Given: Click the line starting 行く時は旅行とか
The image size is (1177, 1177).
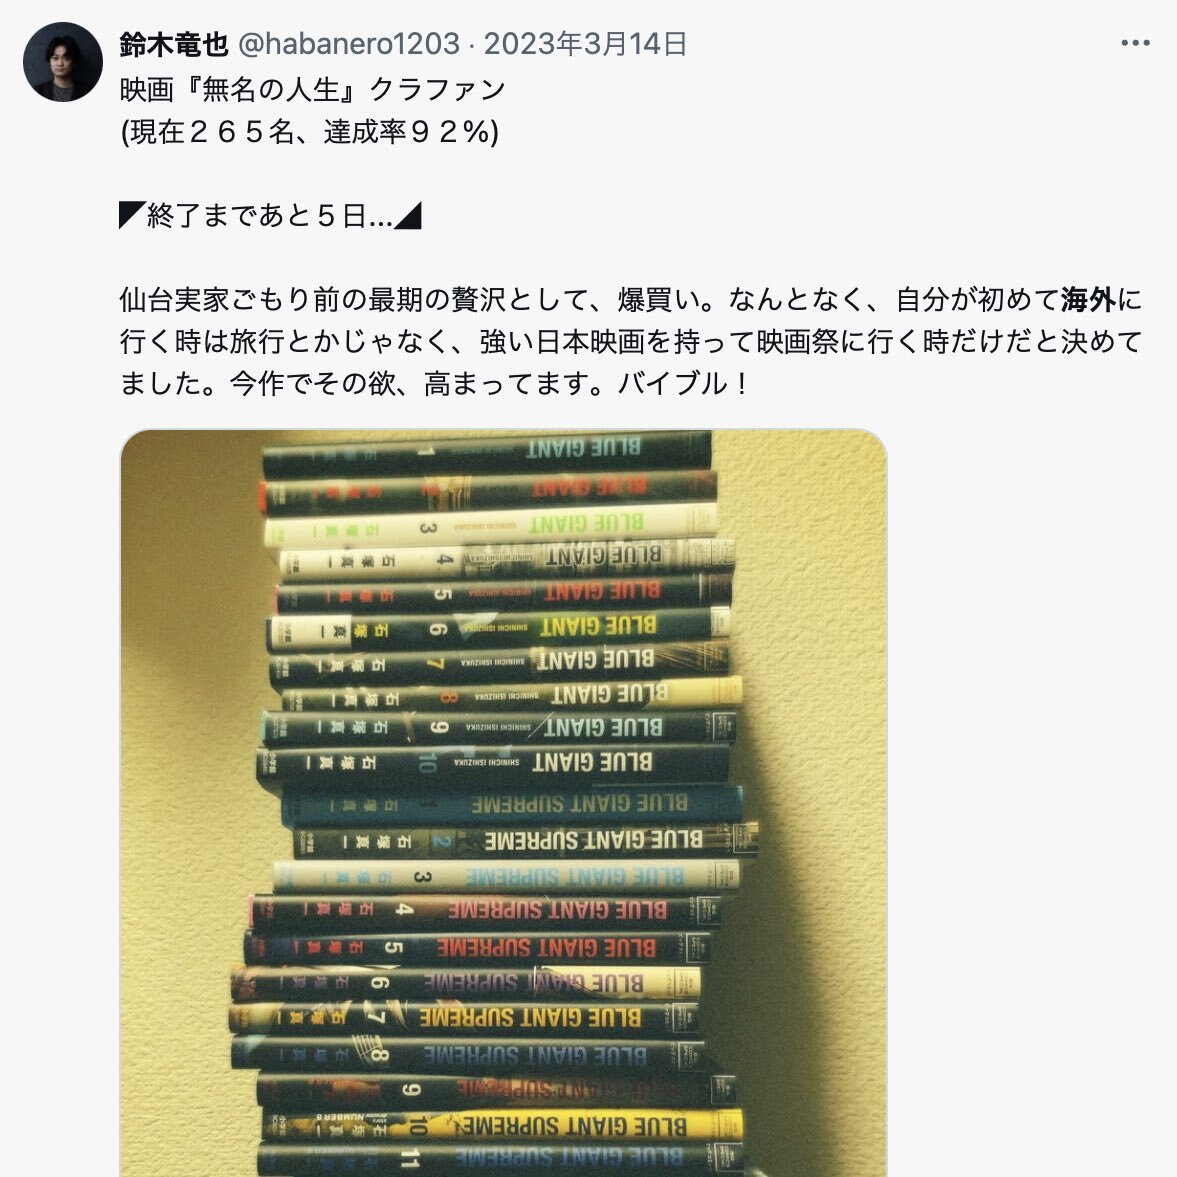Looking at the screenshot, I should coord(631,342).
